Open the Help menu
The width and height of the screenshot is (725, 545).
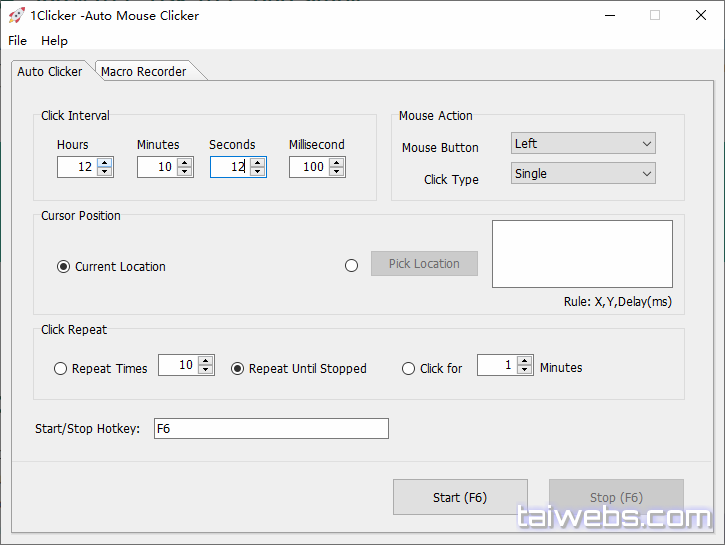(54, 41)
